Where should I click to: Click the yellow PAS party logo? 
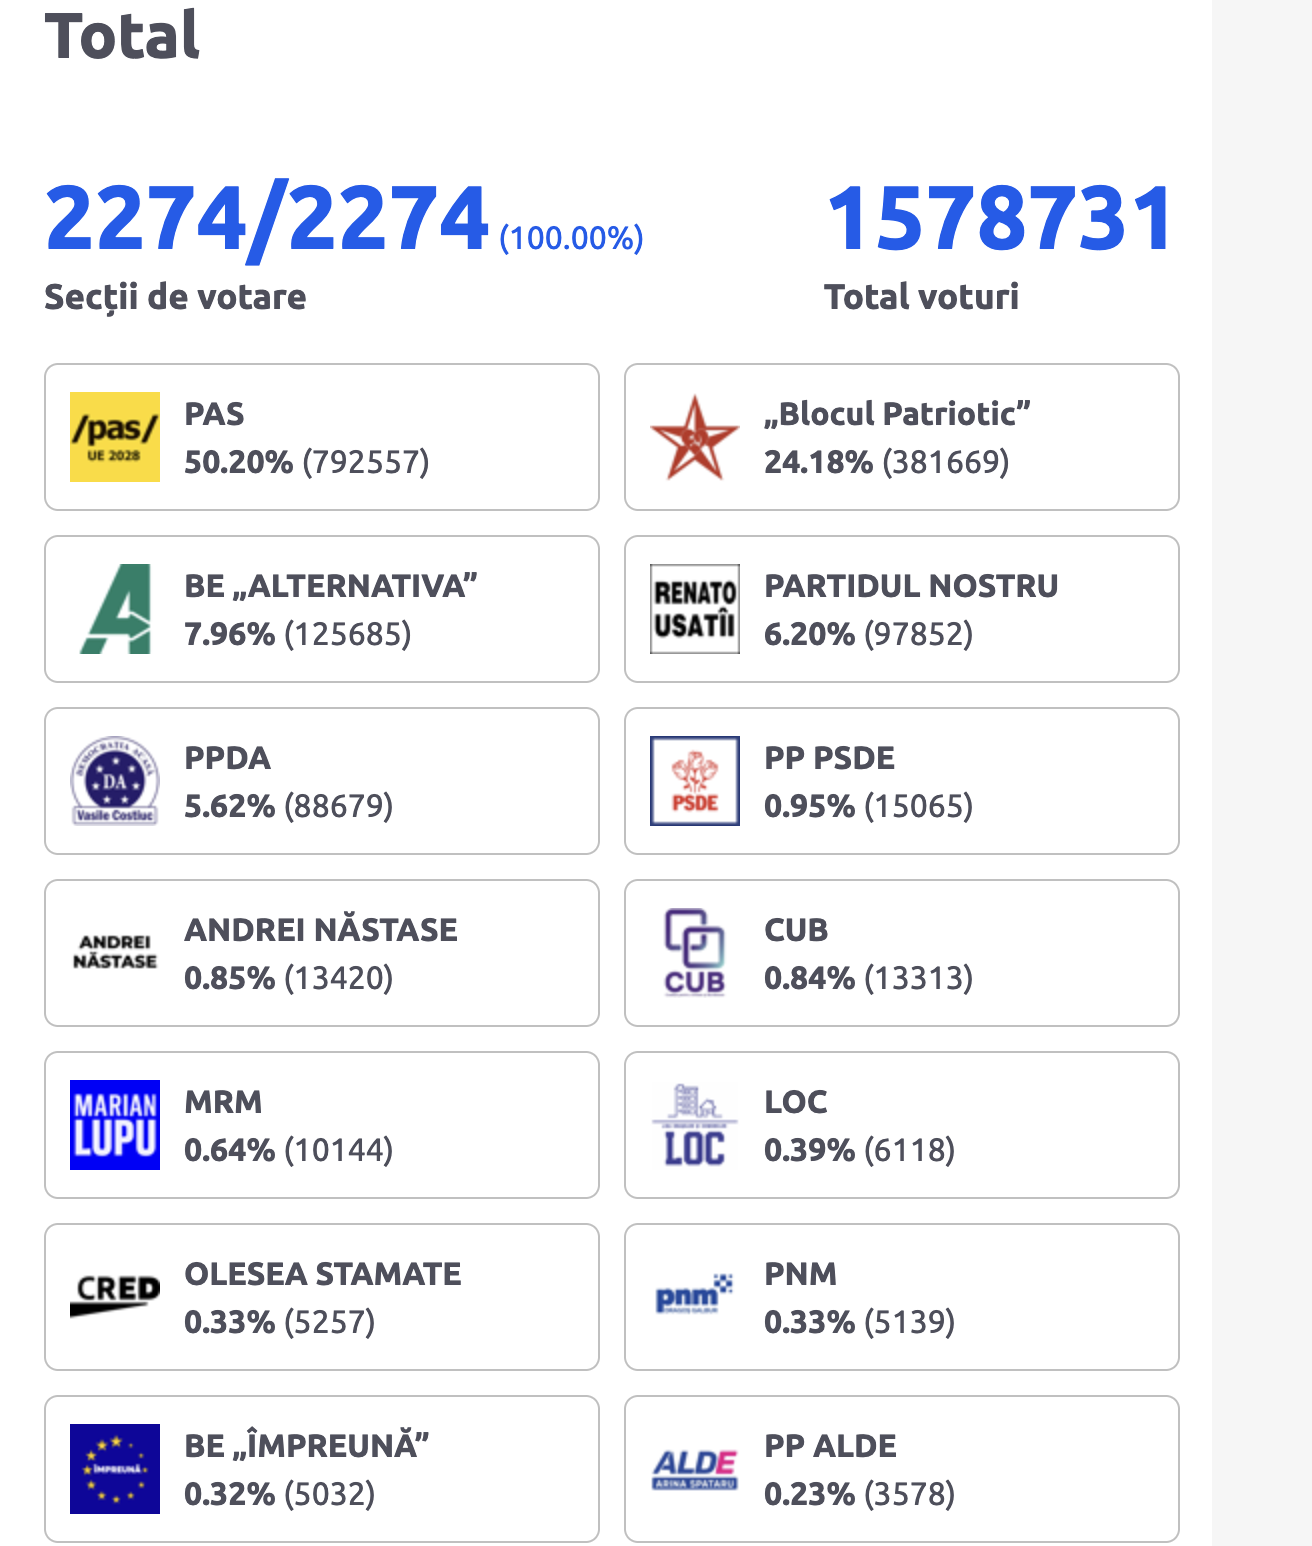coord(115,437)
